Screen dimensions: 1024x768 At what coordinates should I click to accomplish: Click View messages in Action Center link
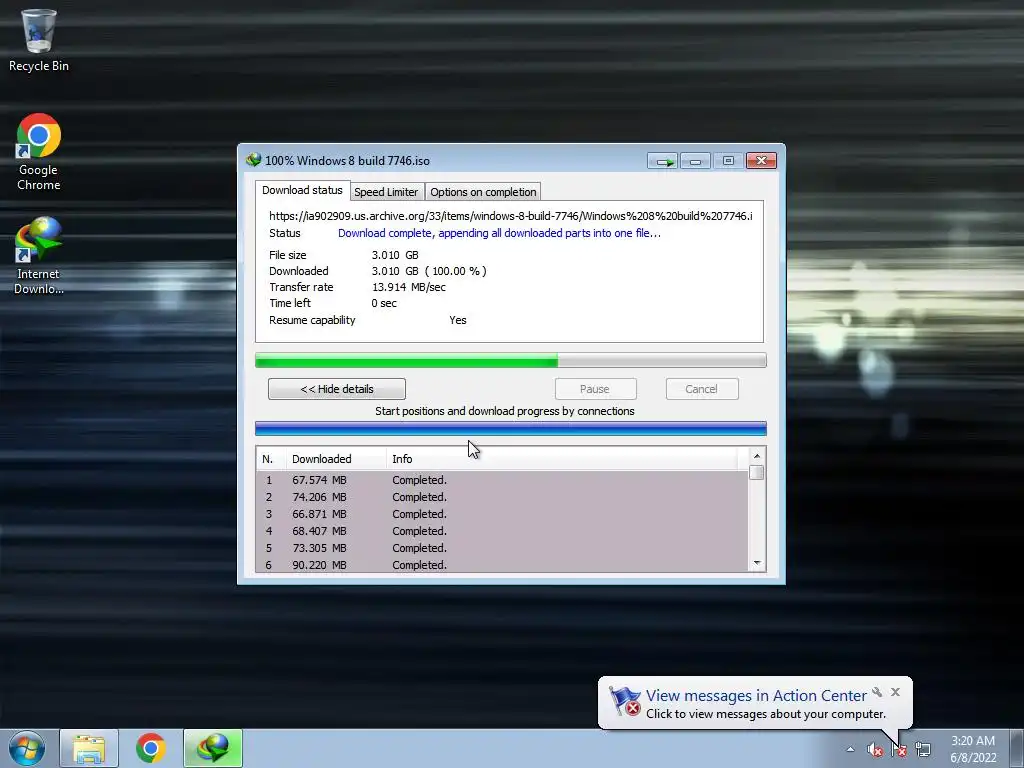756,696
